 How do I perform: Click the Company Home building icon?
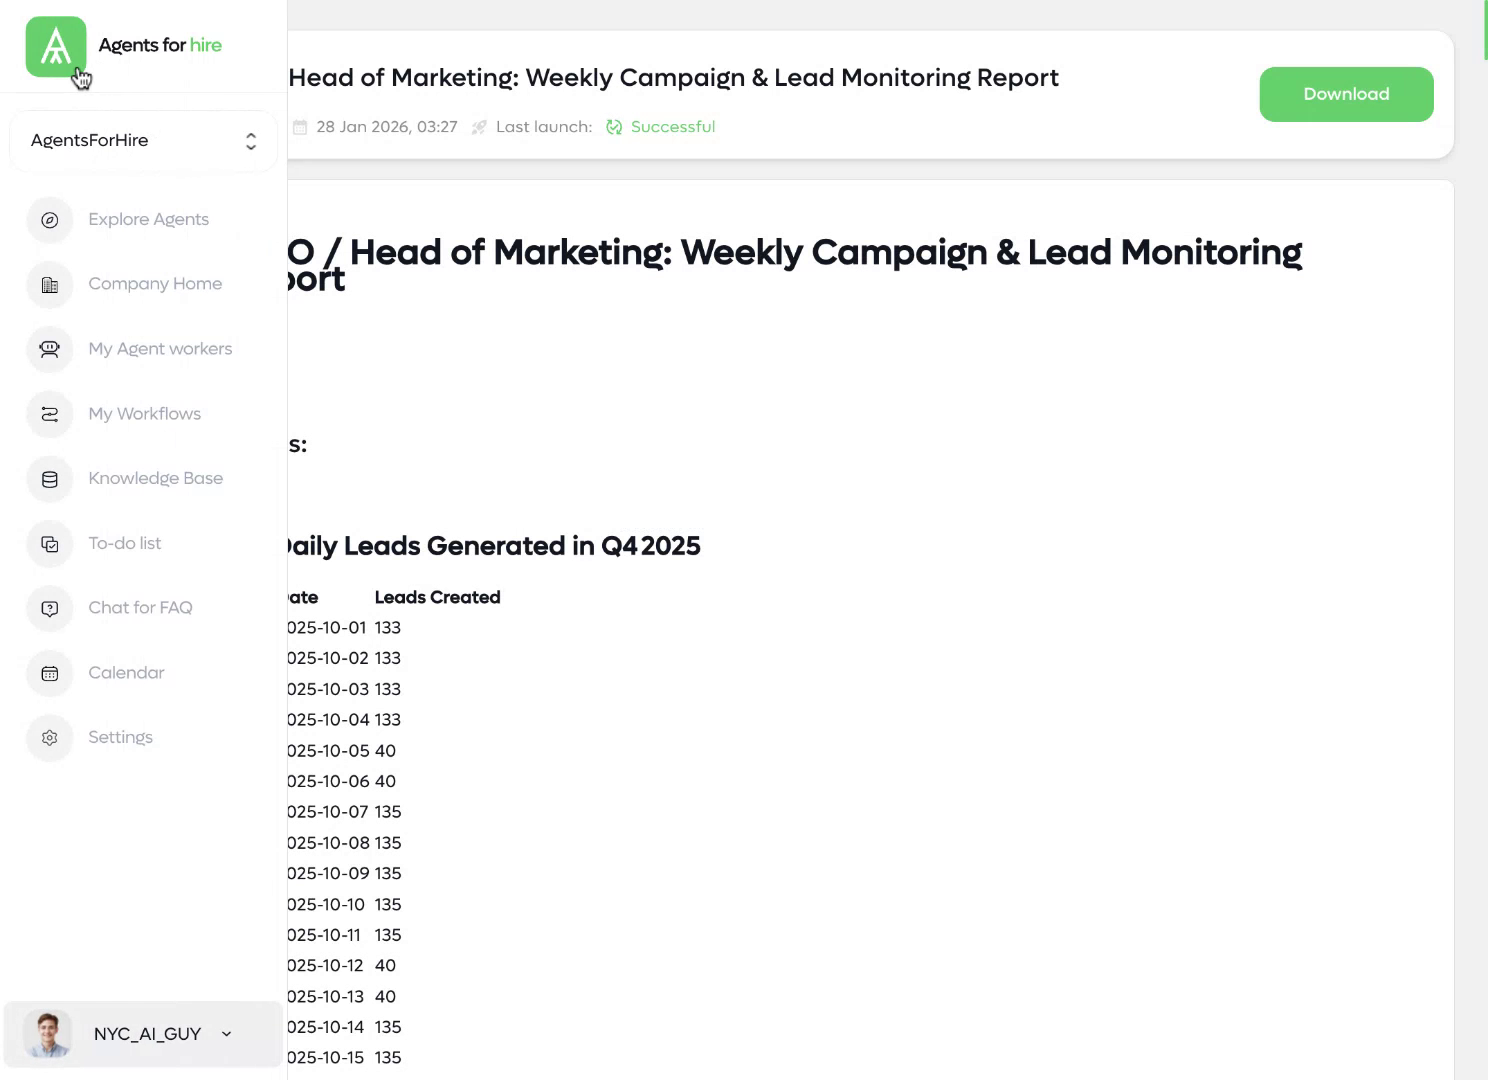pyautogui.click(x=50, y=285)
